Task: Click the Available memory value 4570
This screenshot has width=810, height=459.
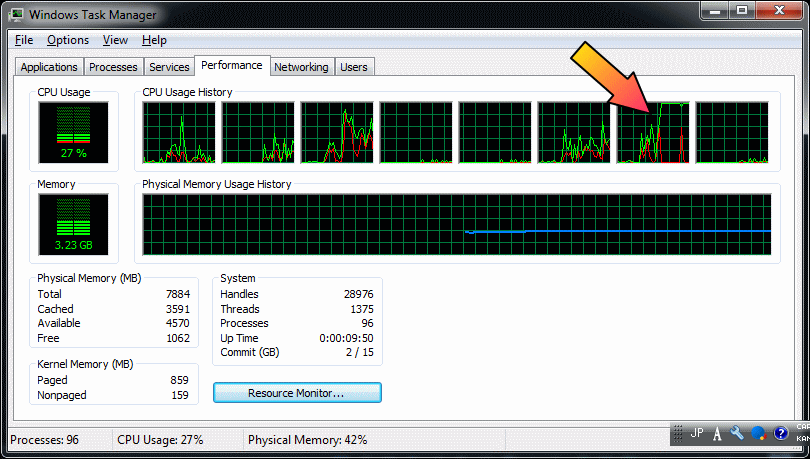Action: pyautogui.click(x=178, y=323)
